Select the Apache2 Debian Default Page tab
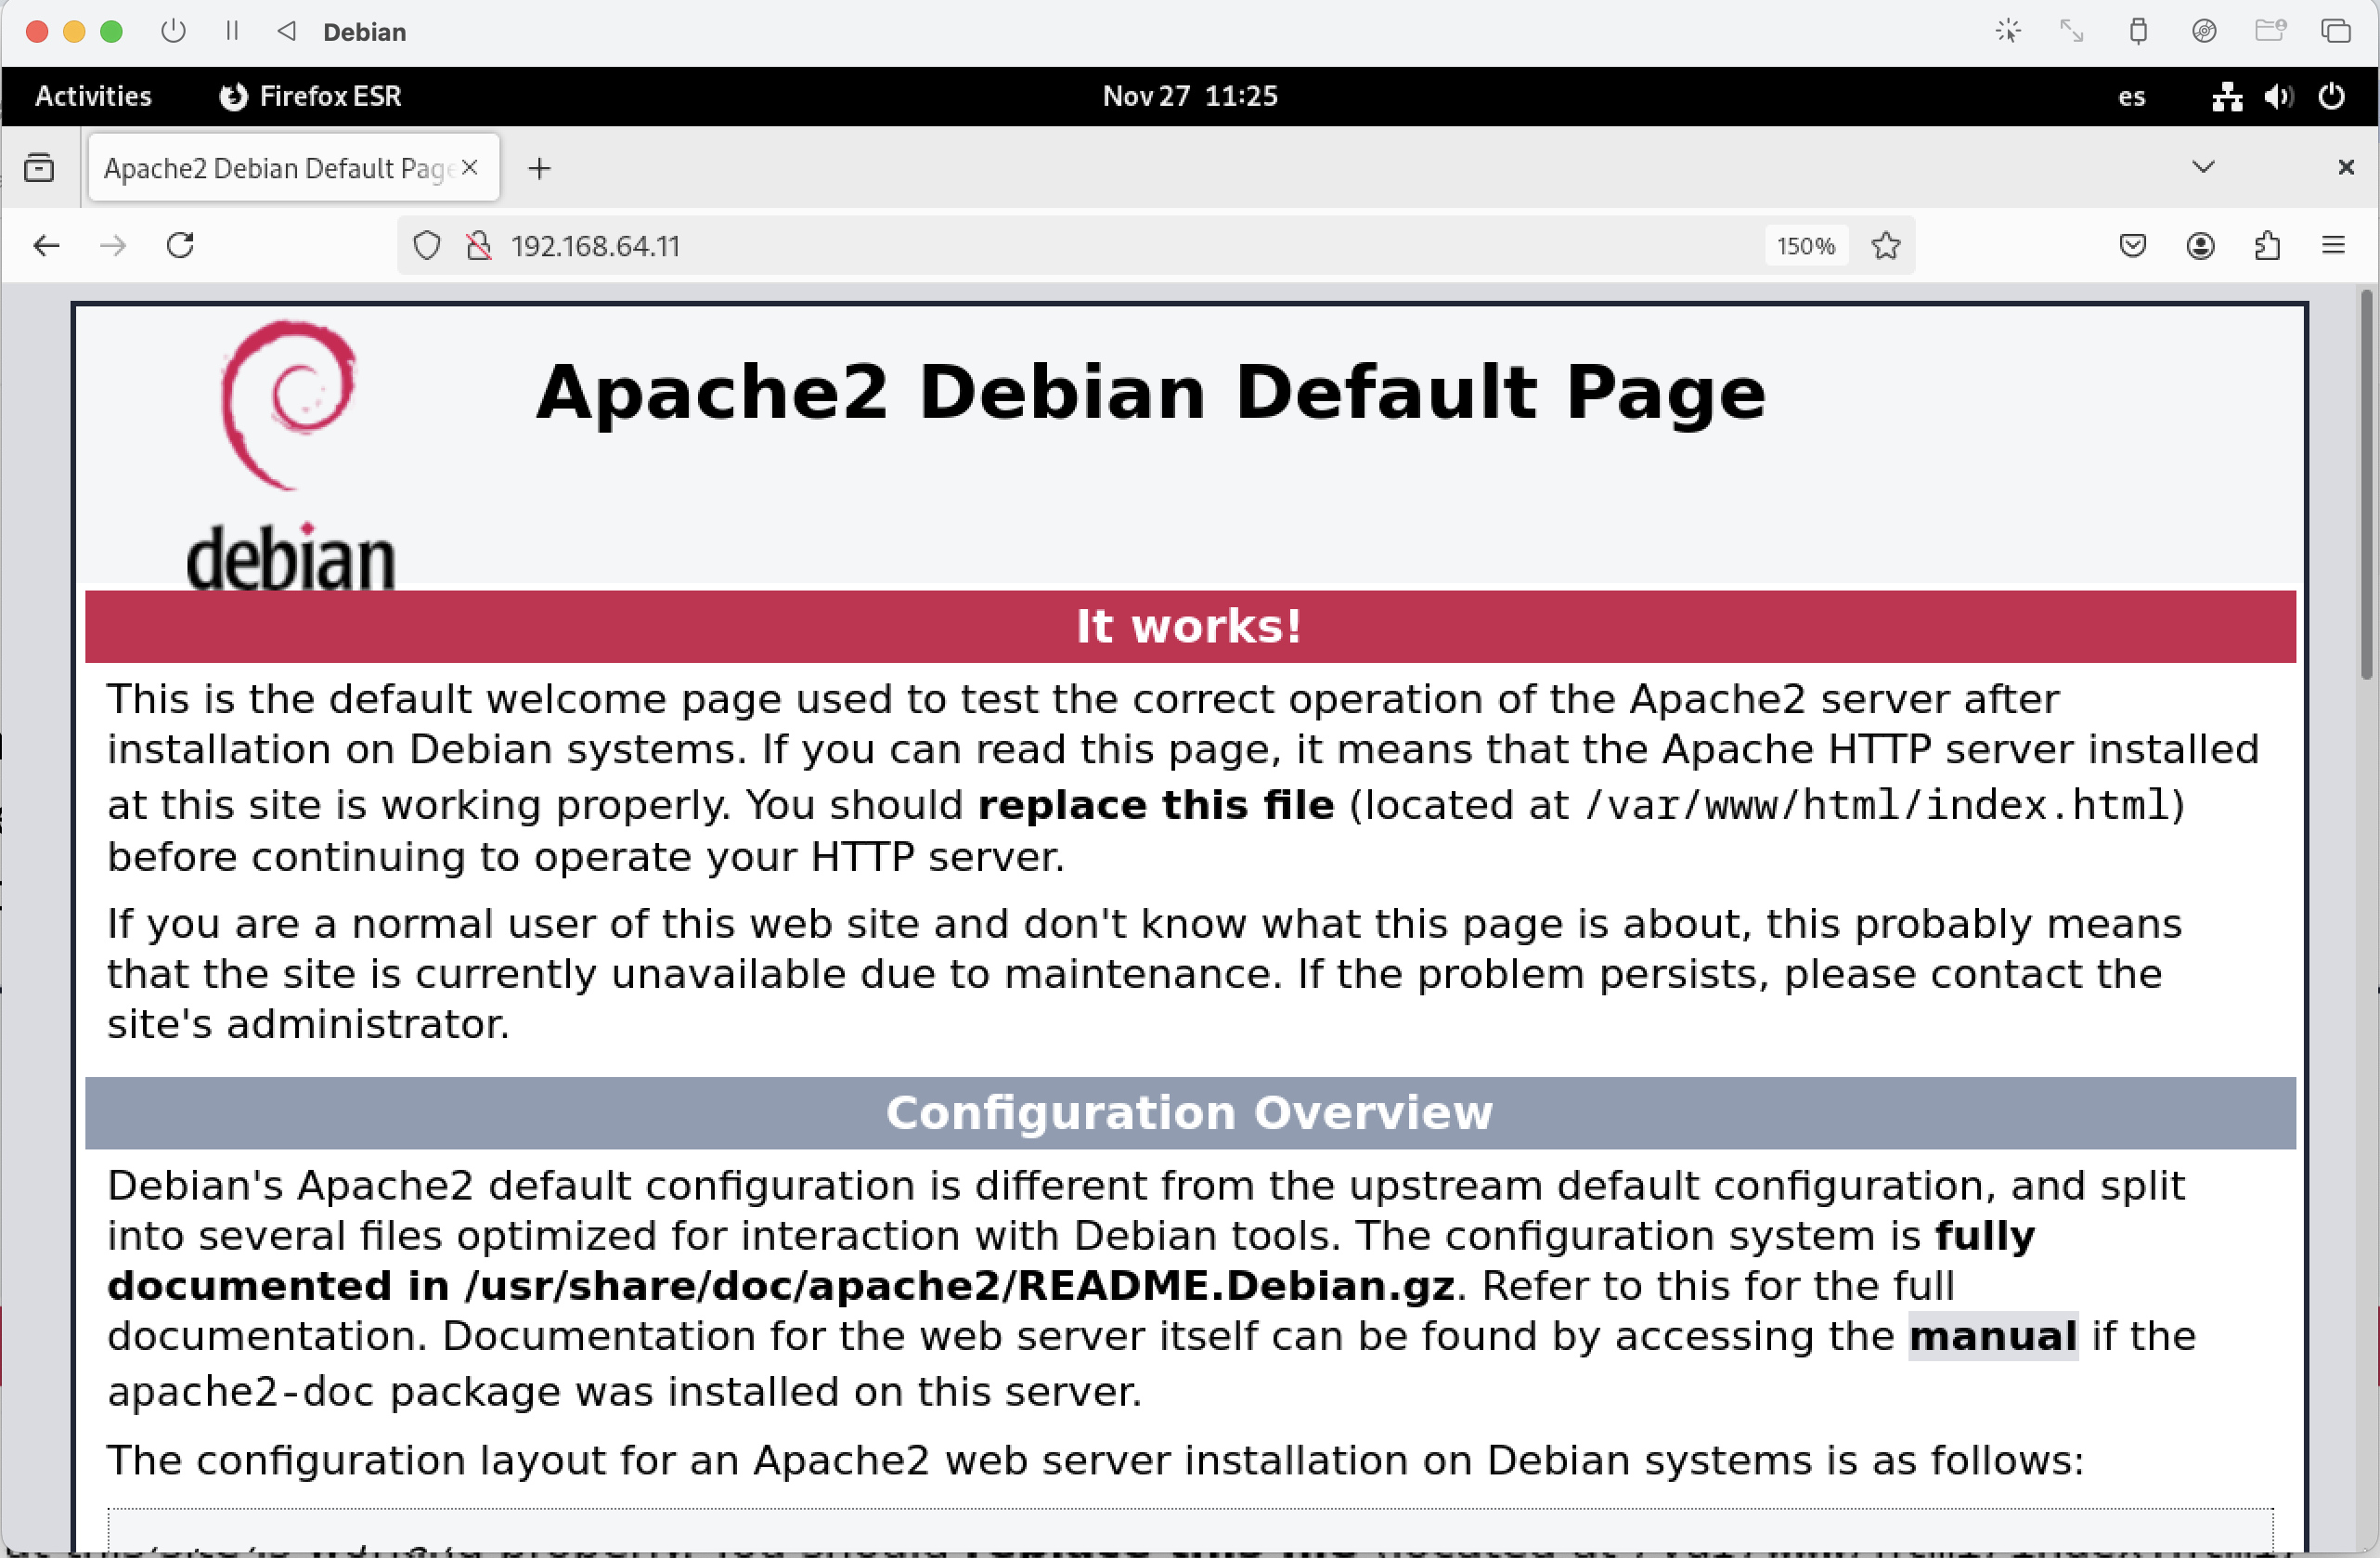The height and width of the screenshot is (1558, 2380). 294,167
